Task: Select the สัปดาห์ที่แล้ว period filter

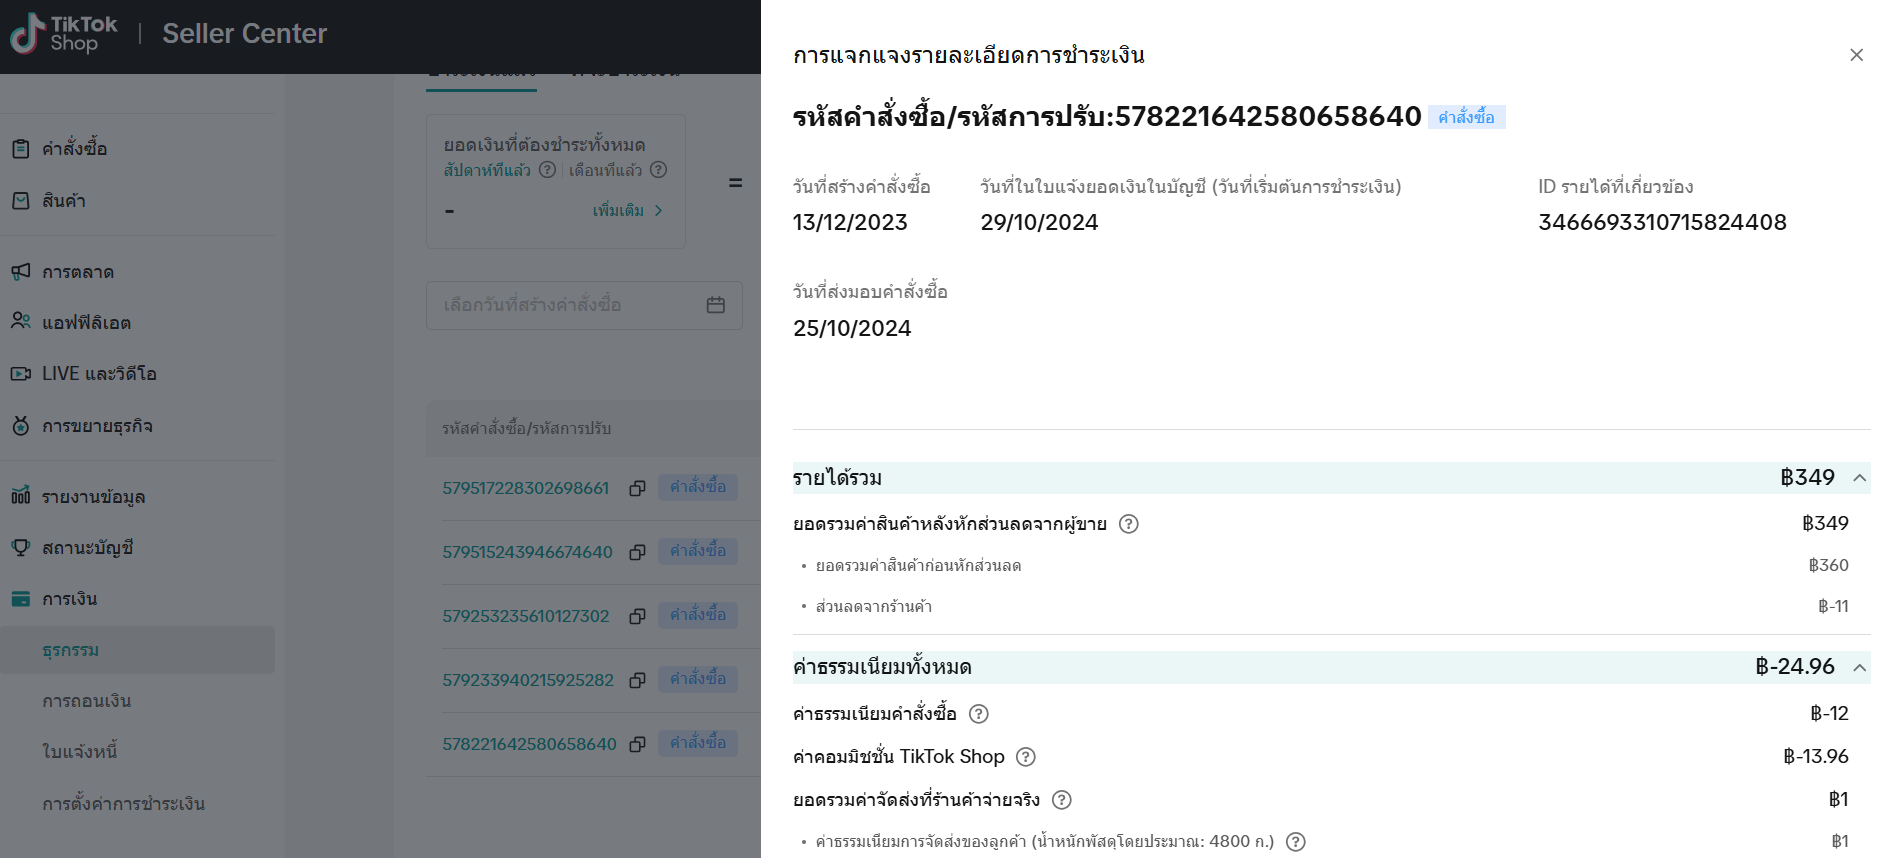Action: tap(487, 170)
